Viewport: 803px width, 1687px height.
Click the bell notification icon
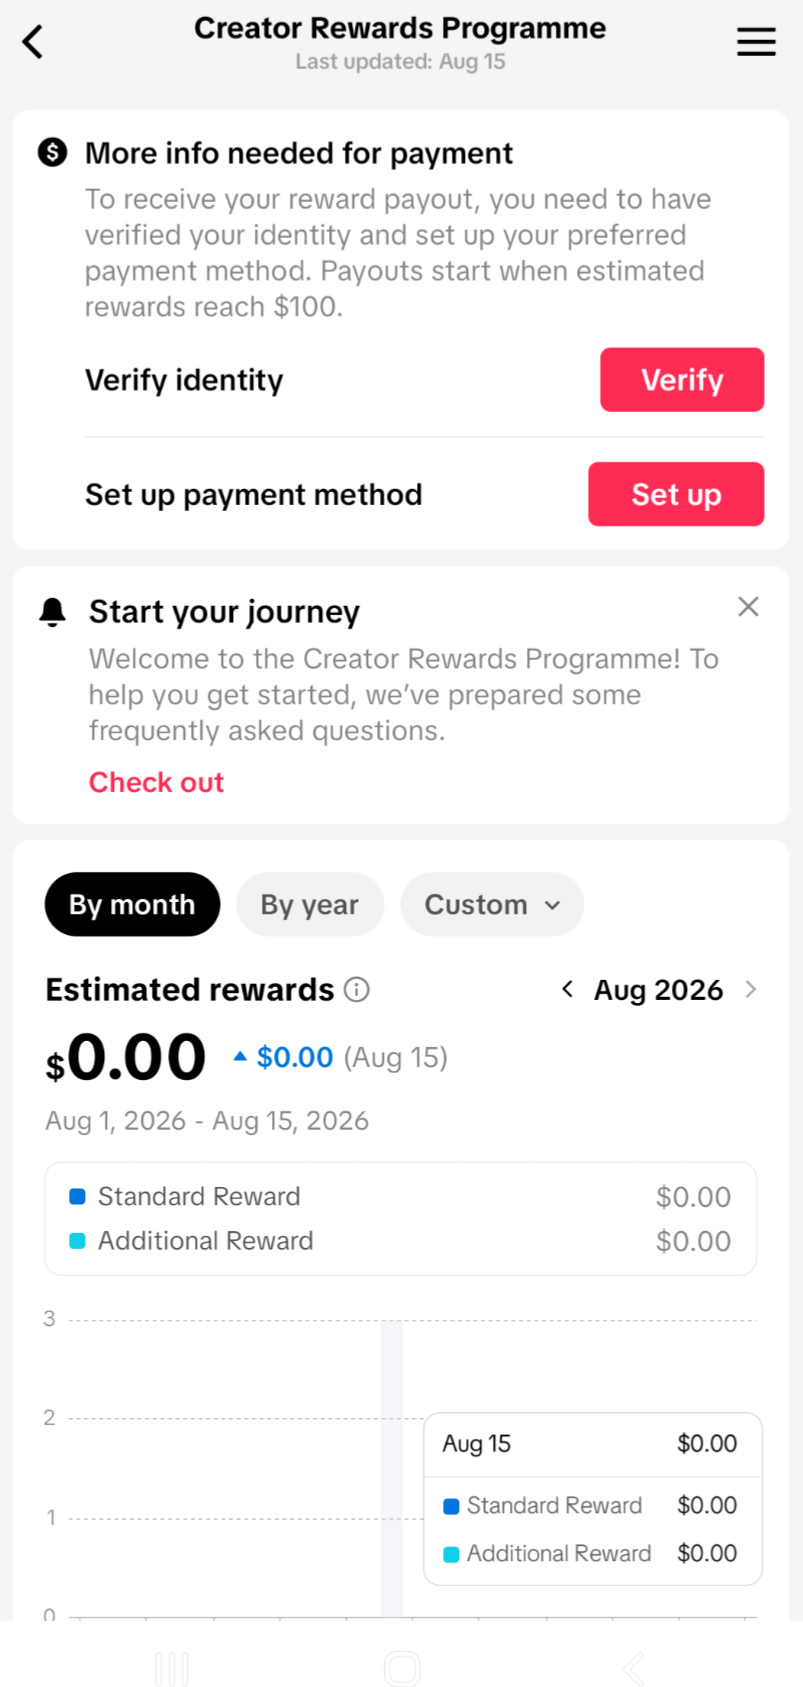click(x=52, y=611)
